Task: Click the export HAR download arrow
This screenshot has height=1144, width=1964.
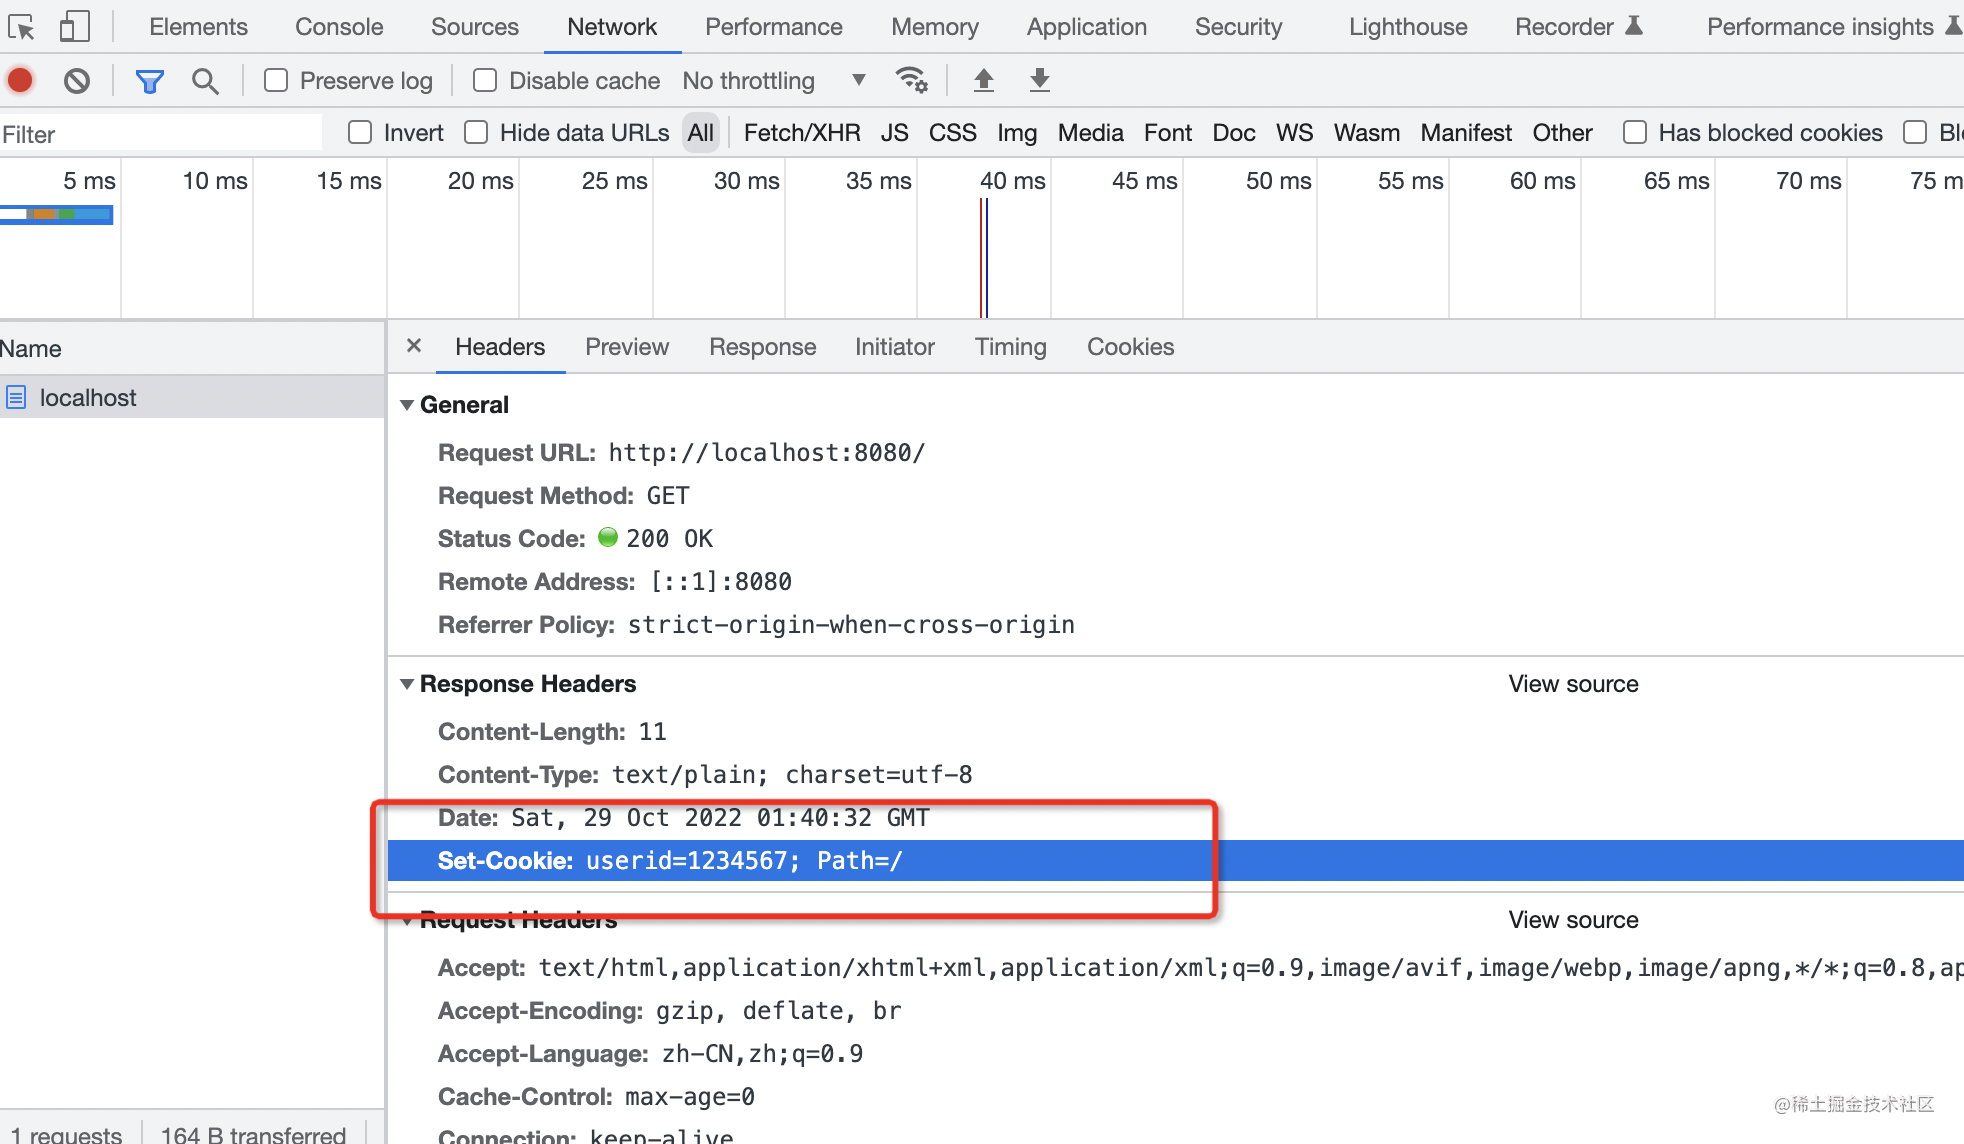Action: tap(1040, 80)
